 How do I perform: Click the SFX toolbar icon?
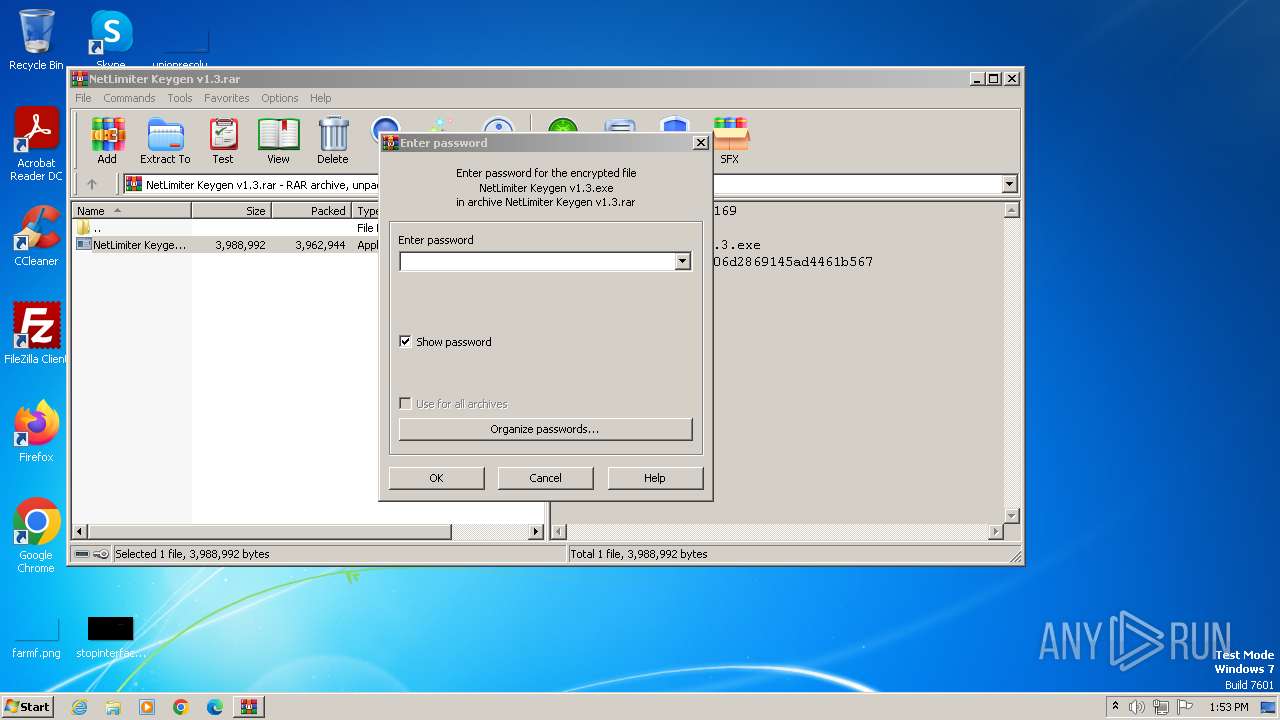pos(730,141)
